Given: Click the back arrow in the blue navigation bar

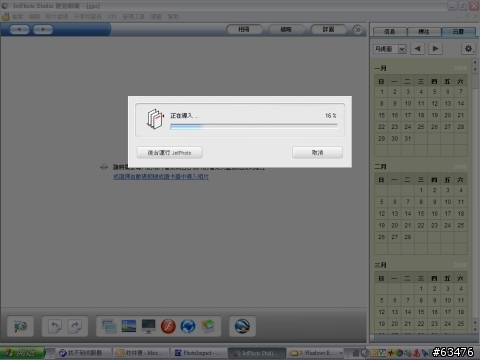Looking at the screenshot, I should click(19, 30).
